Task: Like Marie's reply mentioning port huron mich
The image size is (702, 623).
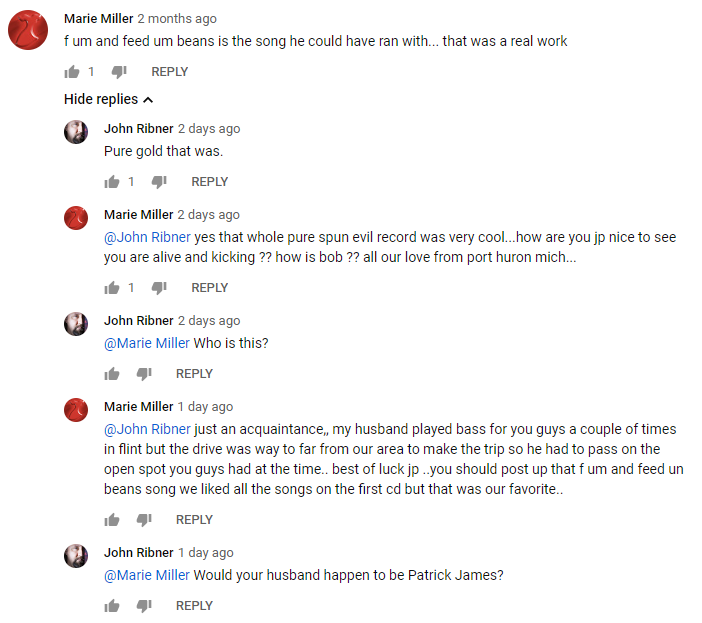Action: click(x=112, y=288)
